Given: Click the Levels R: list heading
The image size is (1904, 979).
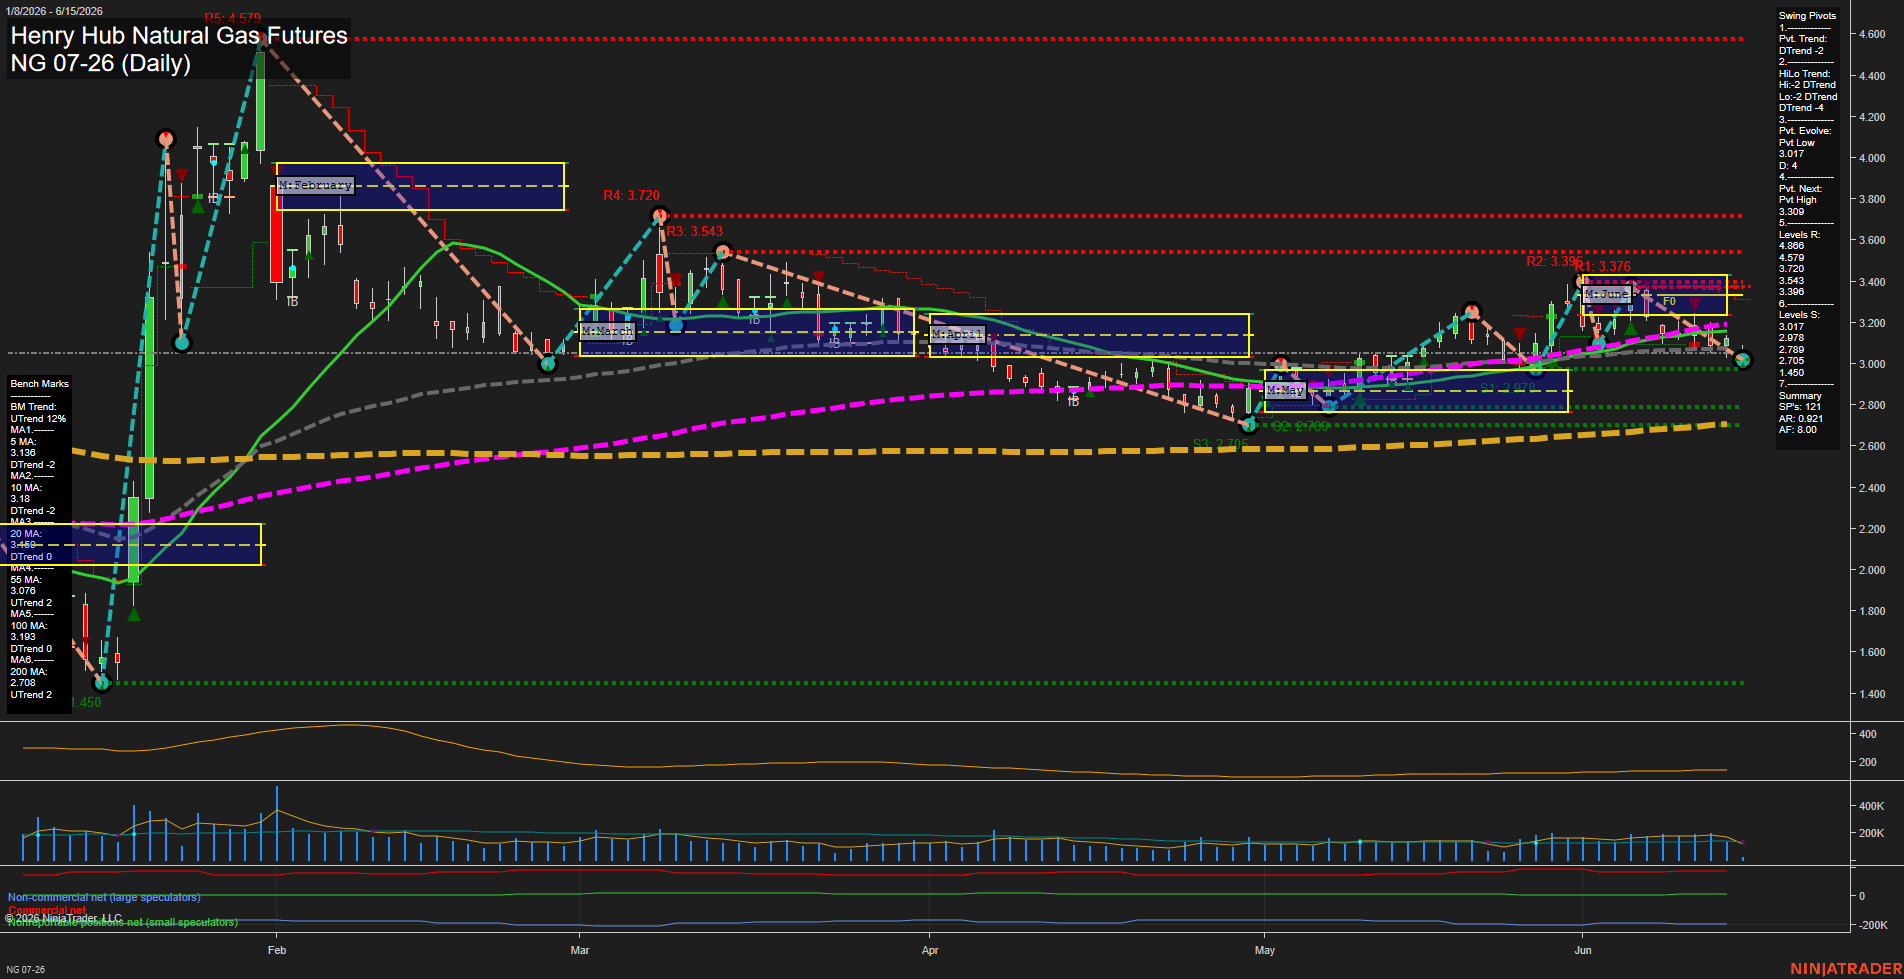Looking at the screenshot, I should click(1799, 235).
